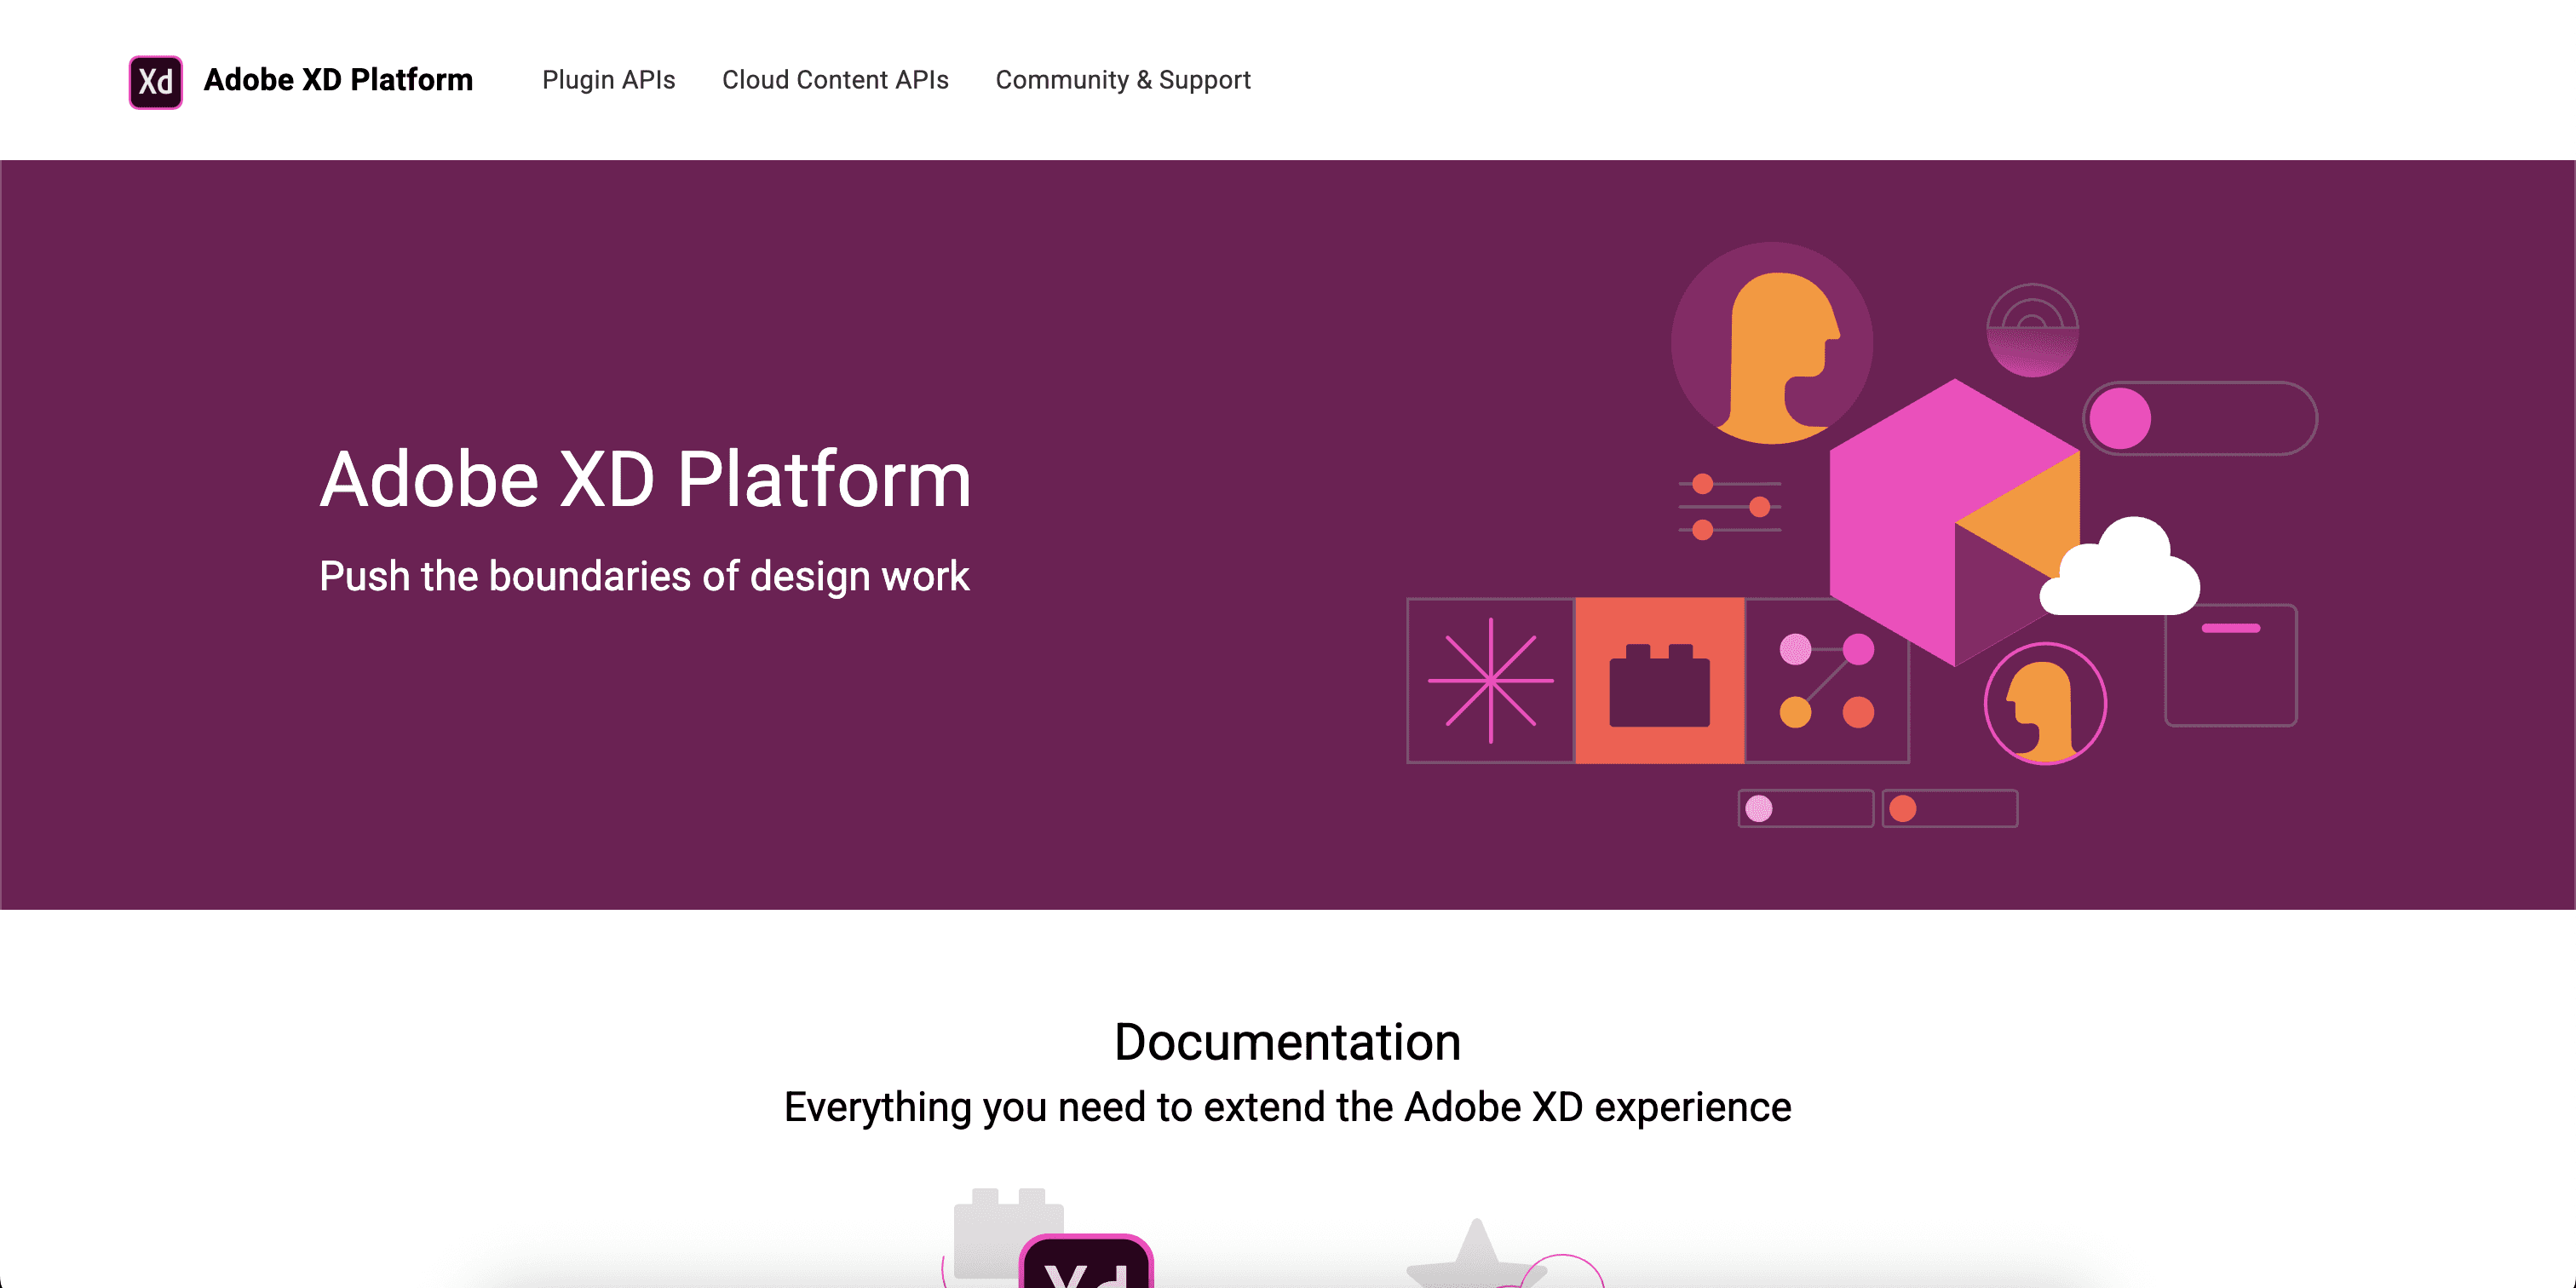The height and width of the screenshot is (1288, 2576).
Task: Click the red-dot sliders illustration
Action: tap(1730, 507)
